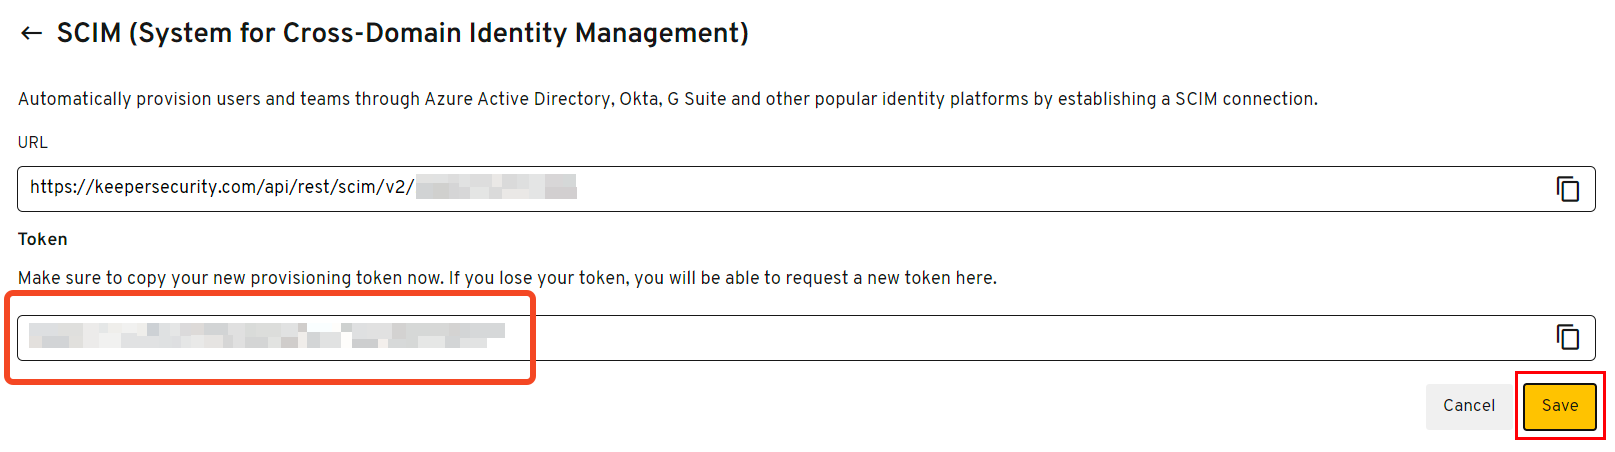Copy the SCIM URL with the copy icon
Viewport: 1615px width, 452px height.
(1567, 188)
